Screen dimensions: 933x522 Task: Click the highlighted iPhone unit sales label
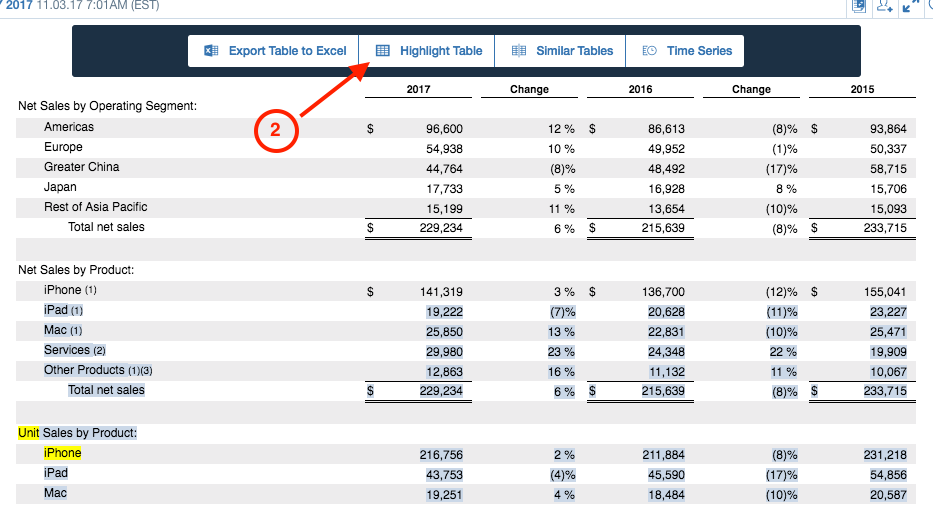pyautogui.click(x=62, y=453)
